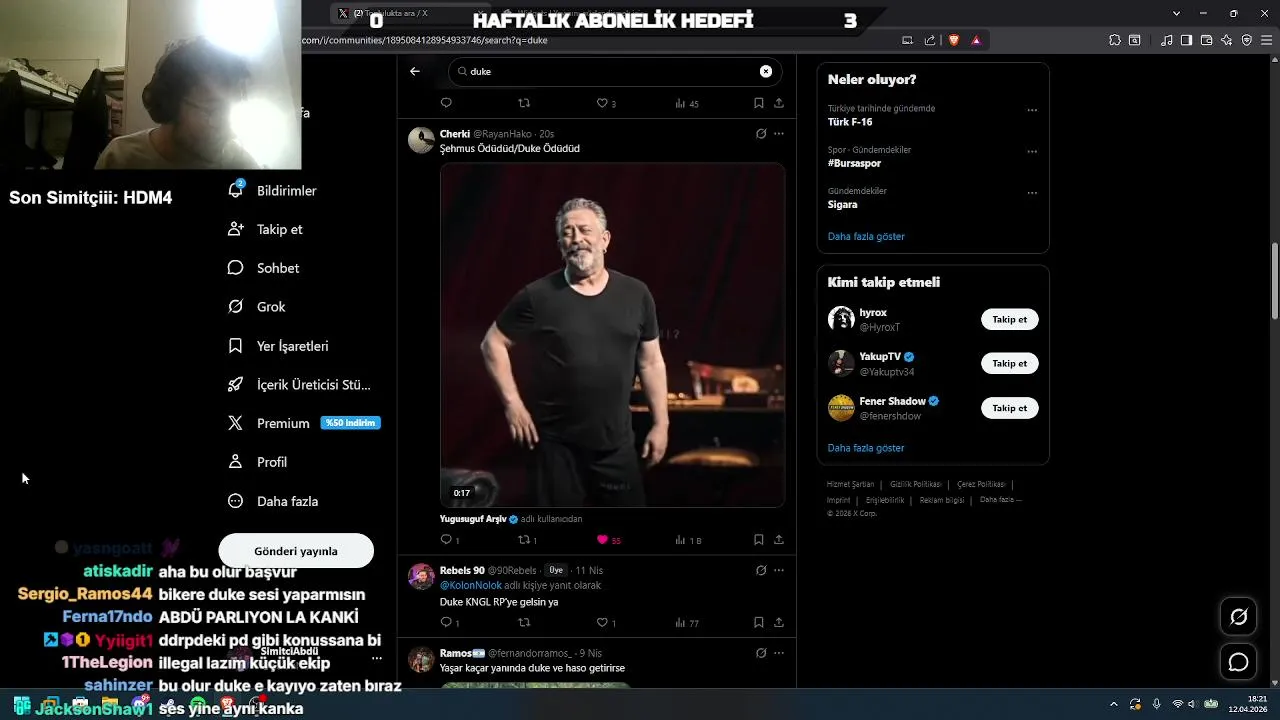Open browser extensions puzzle icon
Viewport: 1280px width, 720px height.
[1115, 40]
